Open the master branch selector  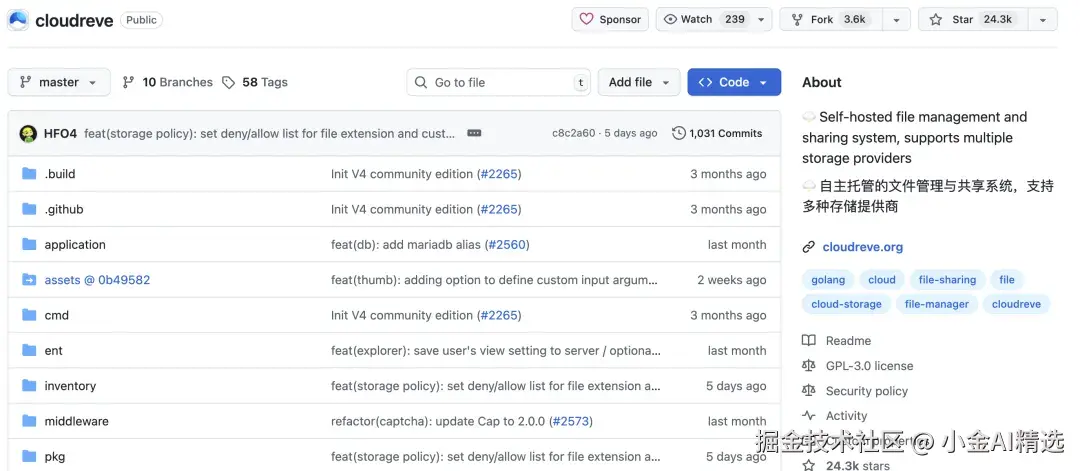59,82
